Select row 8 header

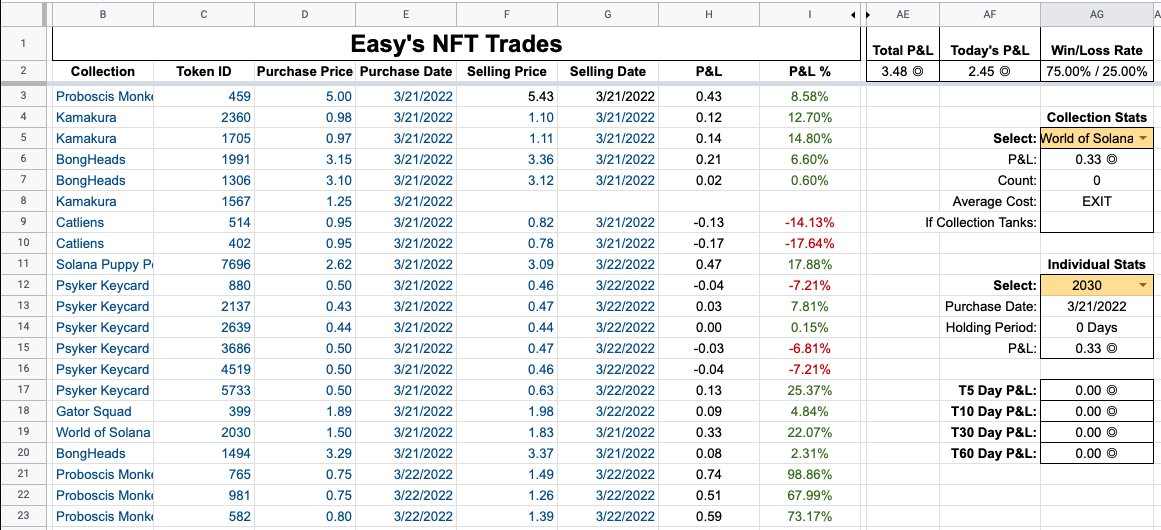click(22, 201)
